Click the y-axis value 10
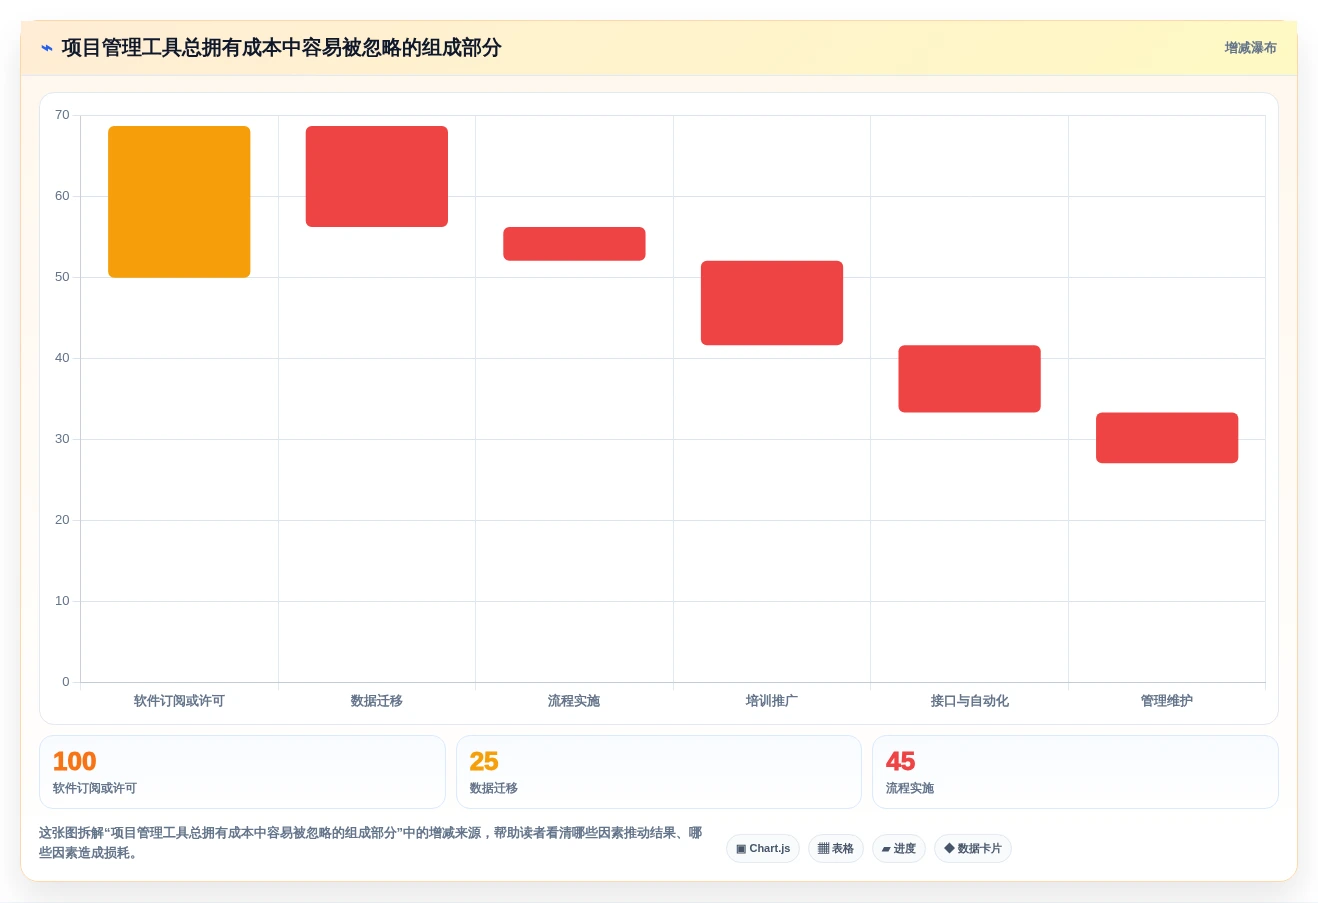Viewport: 1318px width, 903px height. click(62, 601)
